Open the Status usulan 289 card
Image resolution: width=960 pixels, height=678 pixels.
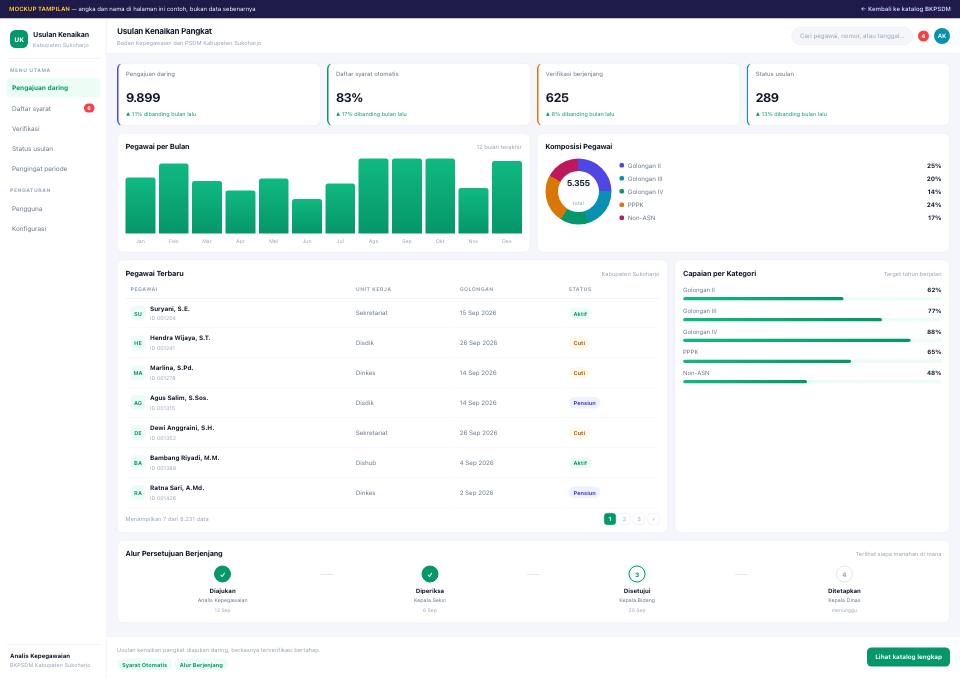(x=848, y=94)
